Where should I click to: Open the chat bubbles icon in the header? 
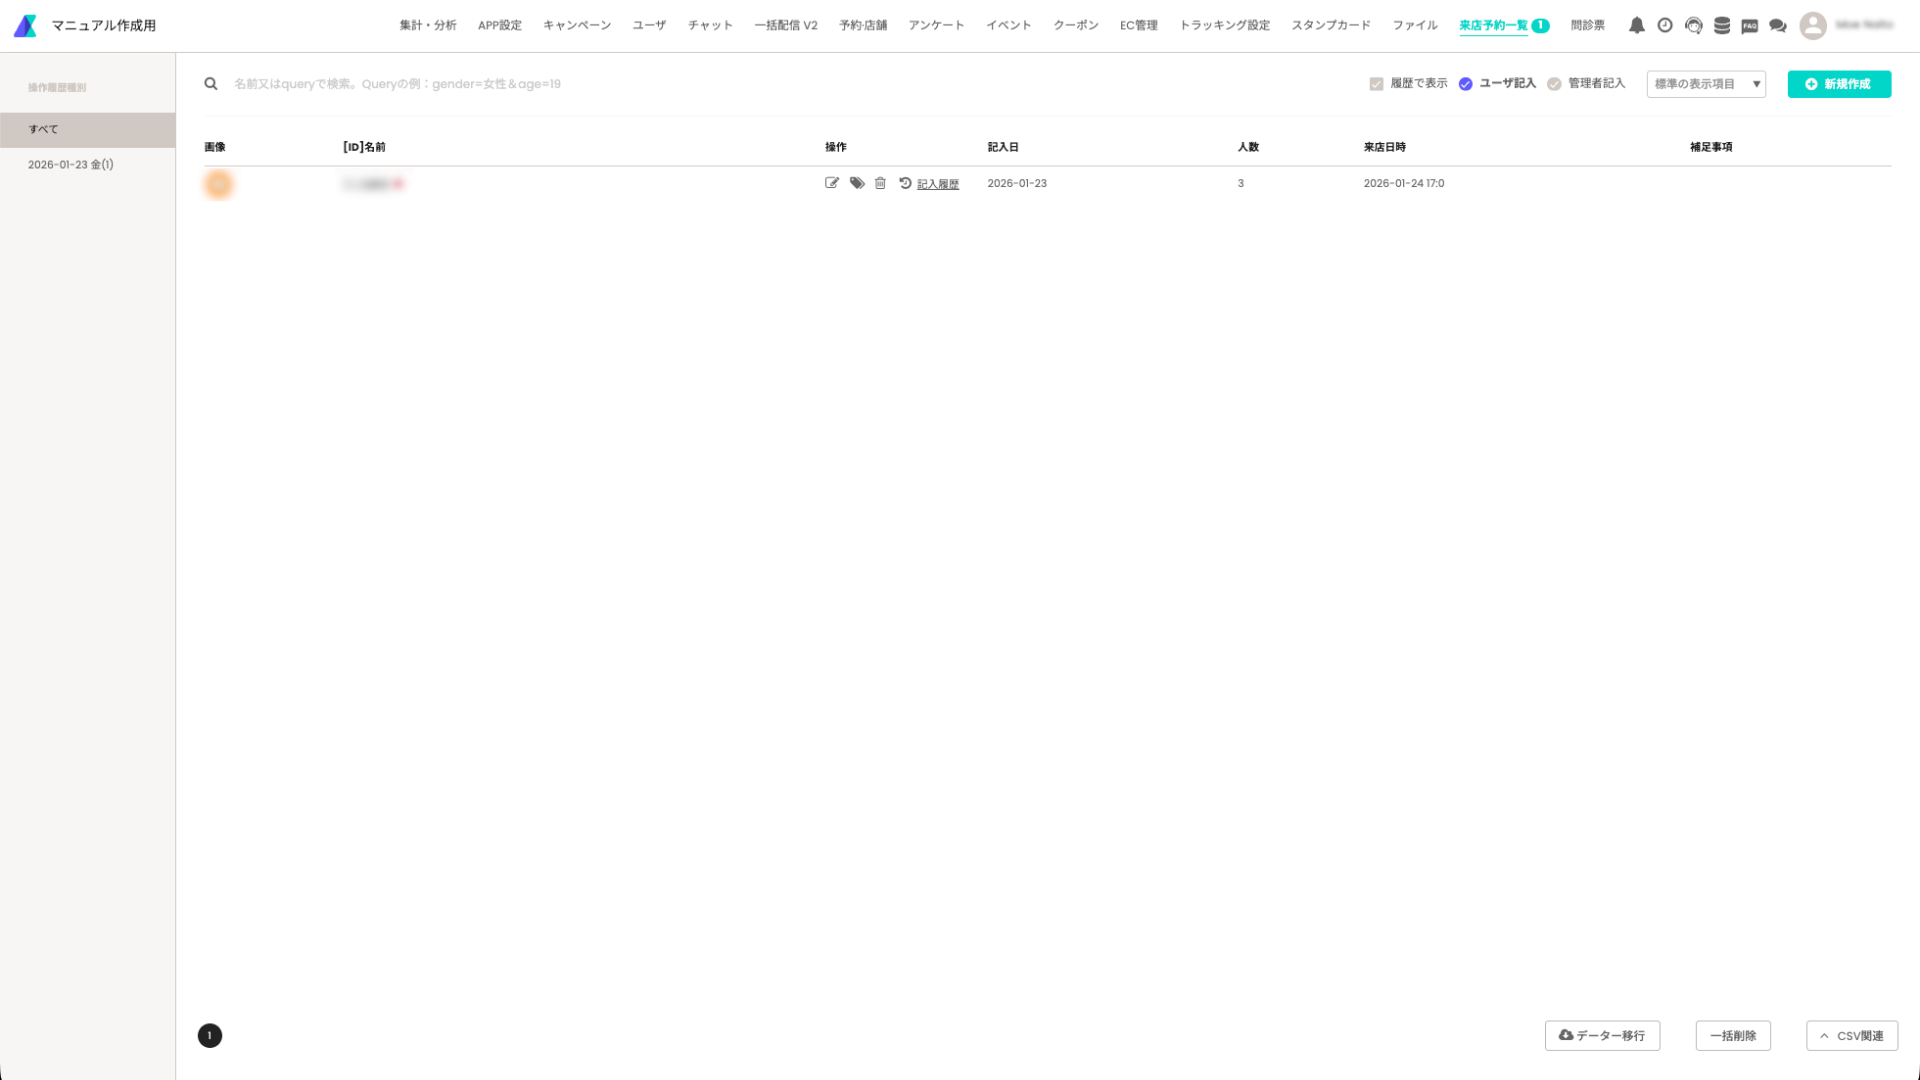pyautogui.click(x=1777, y=26)
